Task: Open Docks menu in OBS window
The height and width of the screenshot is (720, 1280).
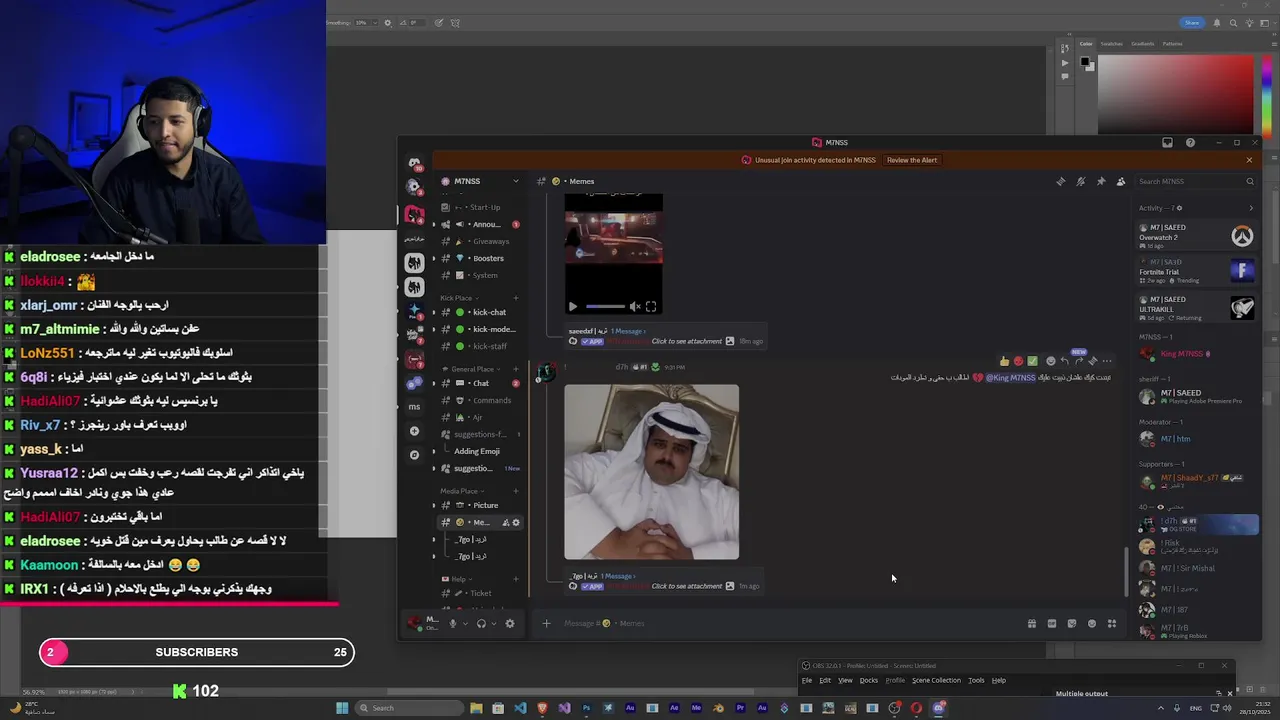Action: click(x=869, y=680)
